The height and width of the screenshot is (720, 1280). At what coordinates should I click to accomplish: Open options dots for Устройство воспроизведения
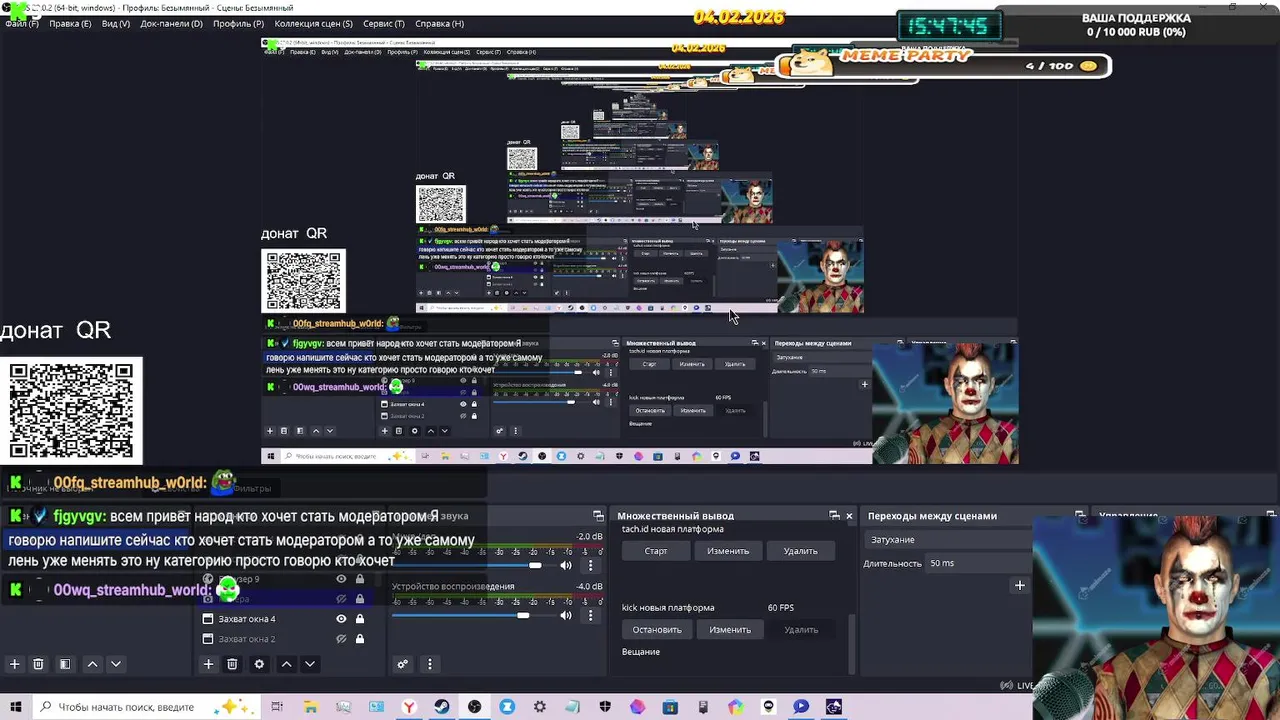[590, 615]
